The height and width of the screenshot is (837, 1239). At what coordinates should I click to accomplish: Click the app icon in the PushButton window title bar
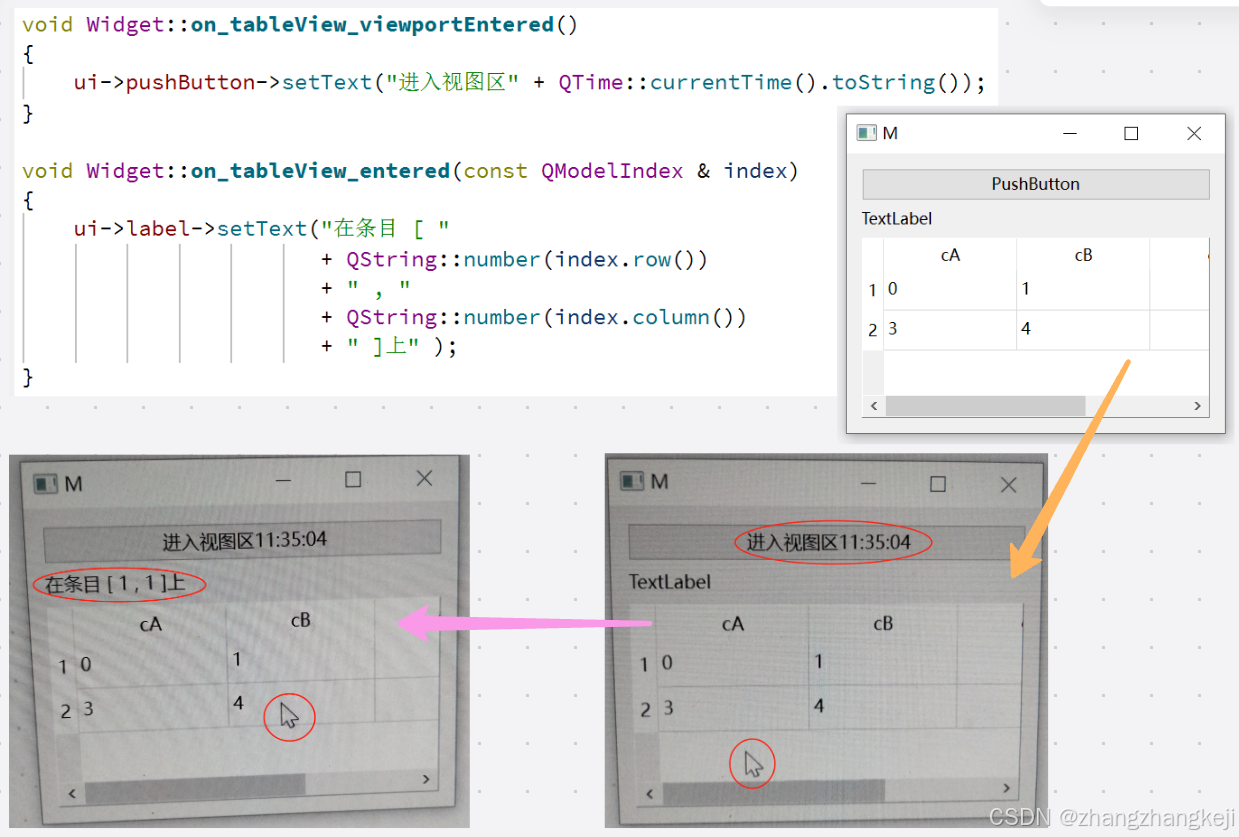[867, 133]
